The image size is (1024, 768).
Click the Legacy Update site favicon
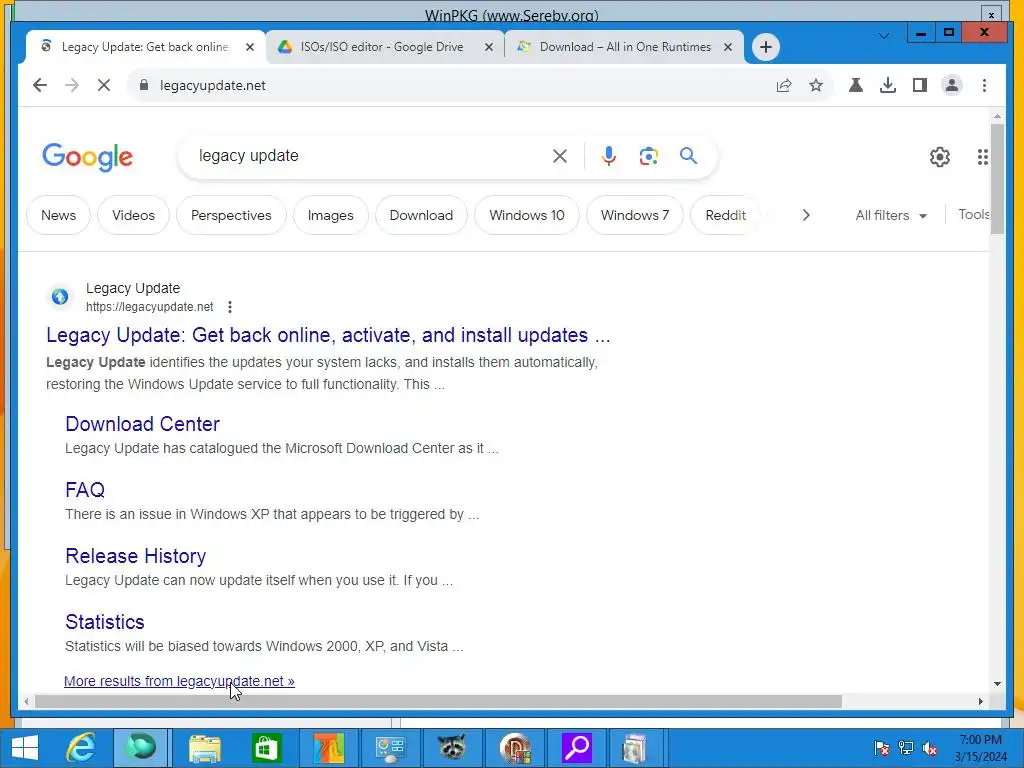(x=60, y=297)
